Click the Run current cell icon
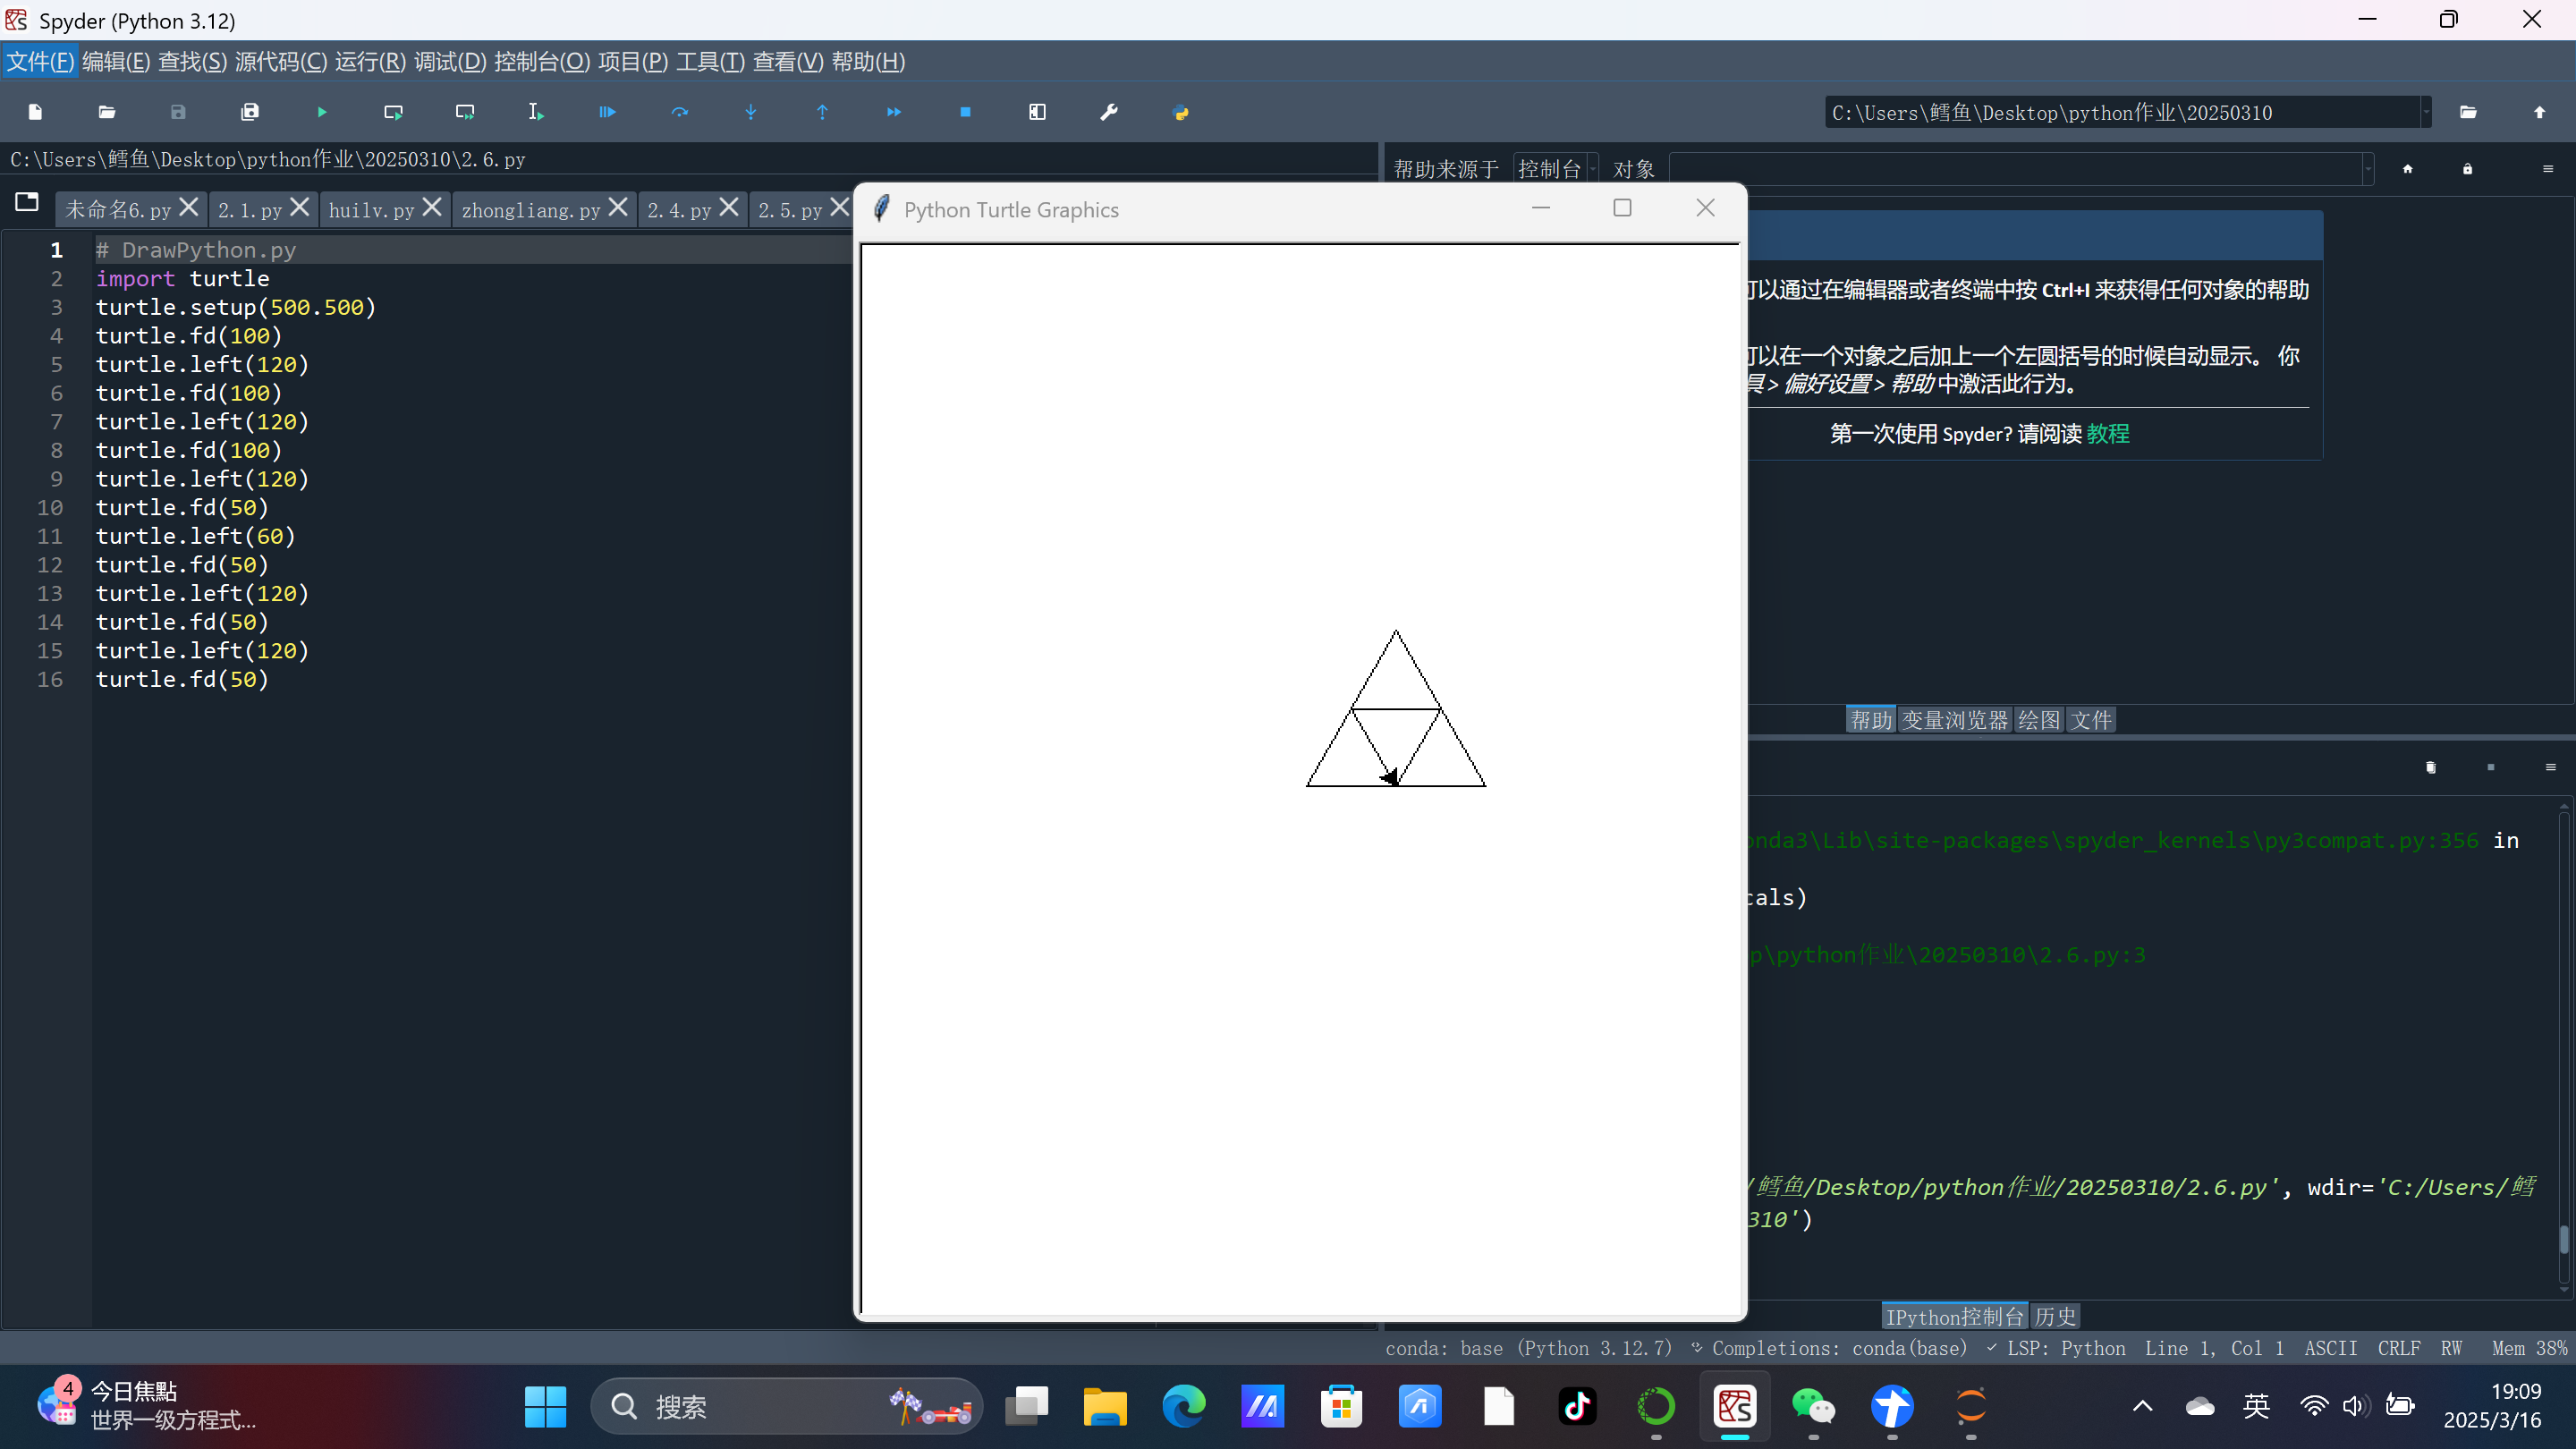The height and width of the screenshot is (1449, 2576). point(393,112)
